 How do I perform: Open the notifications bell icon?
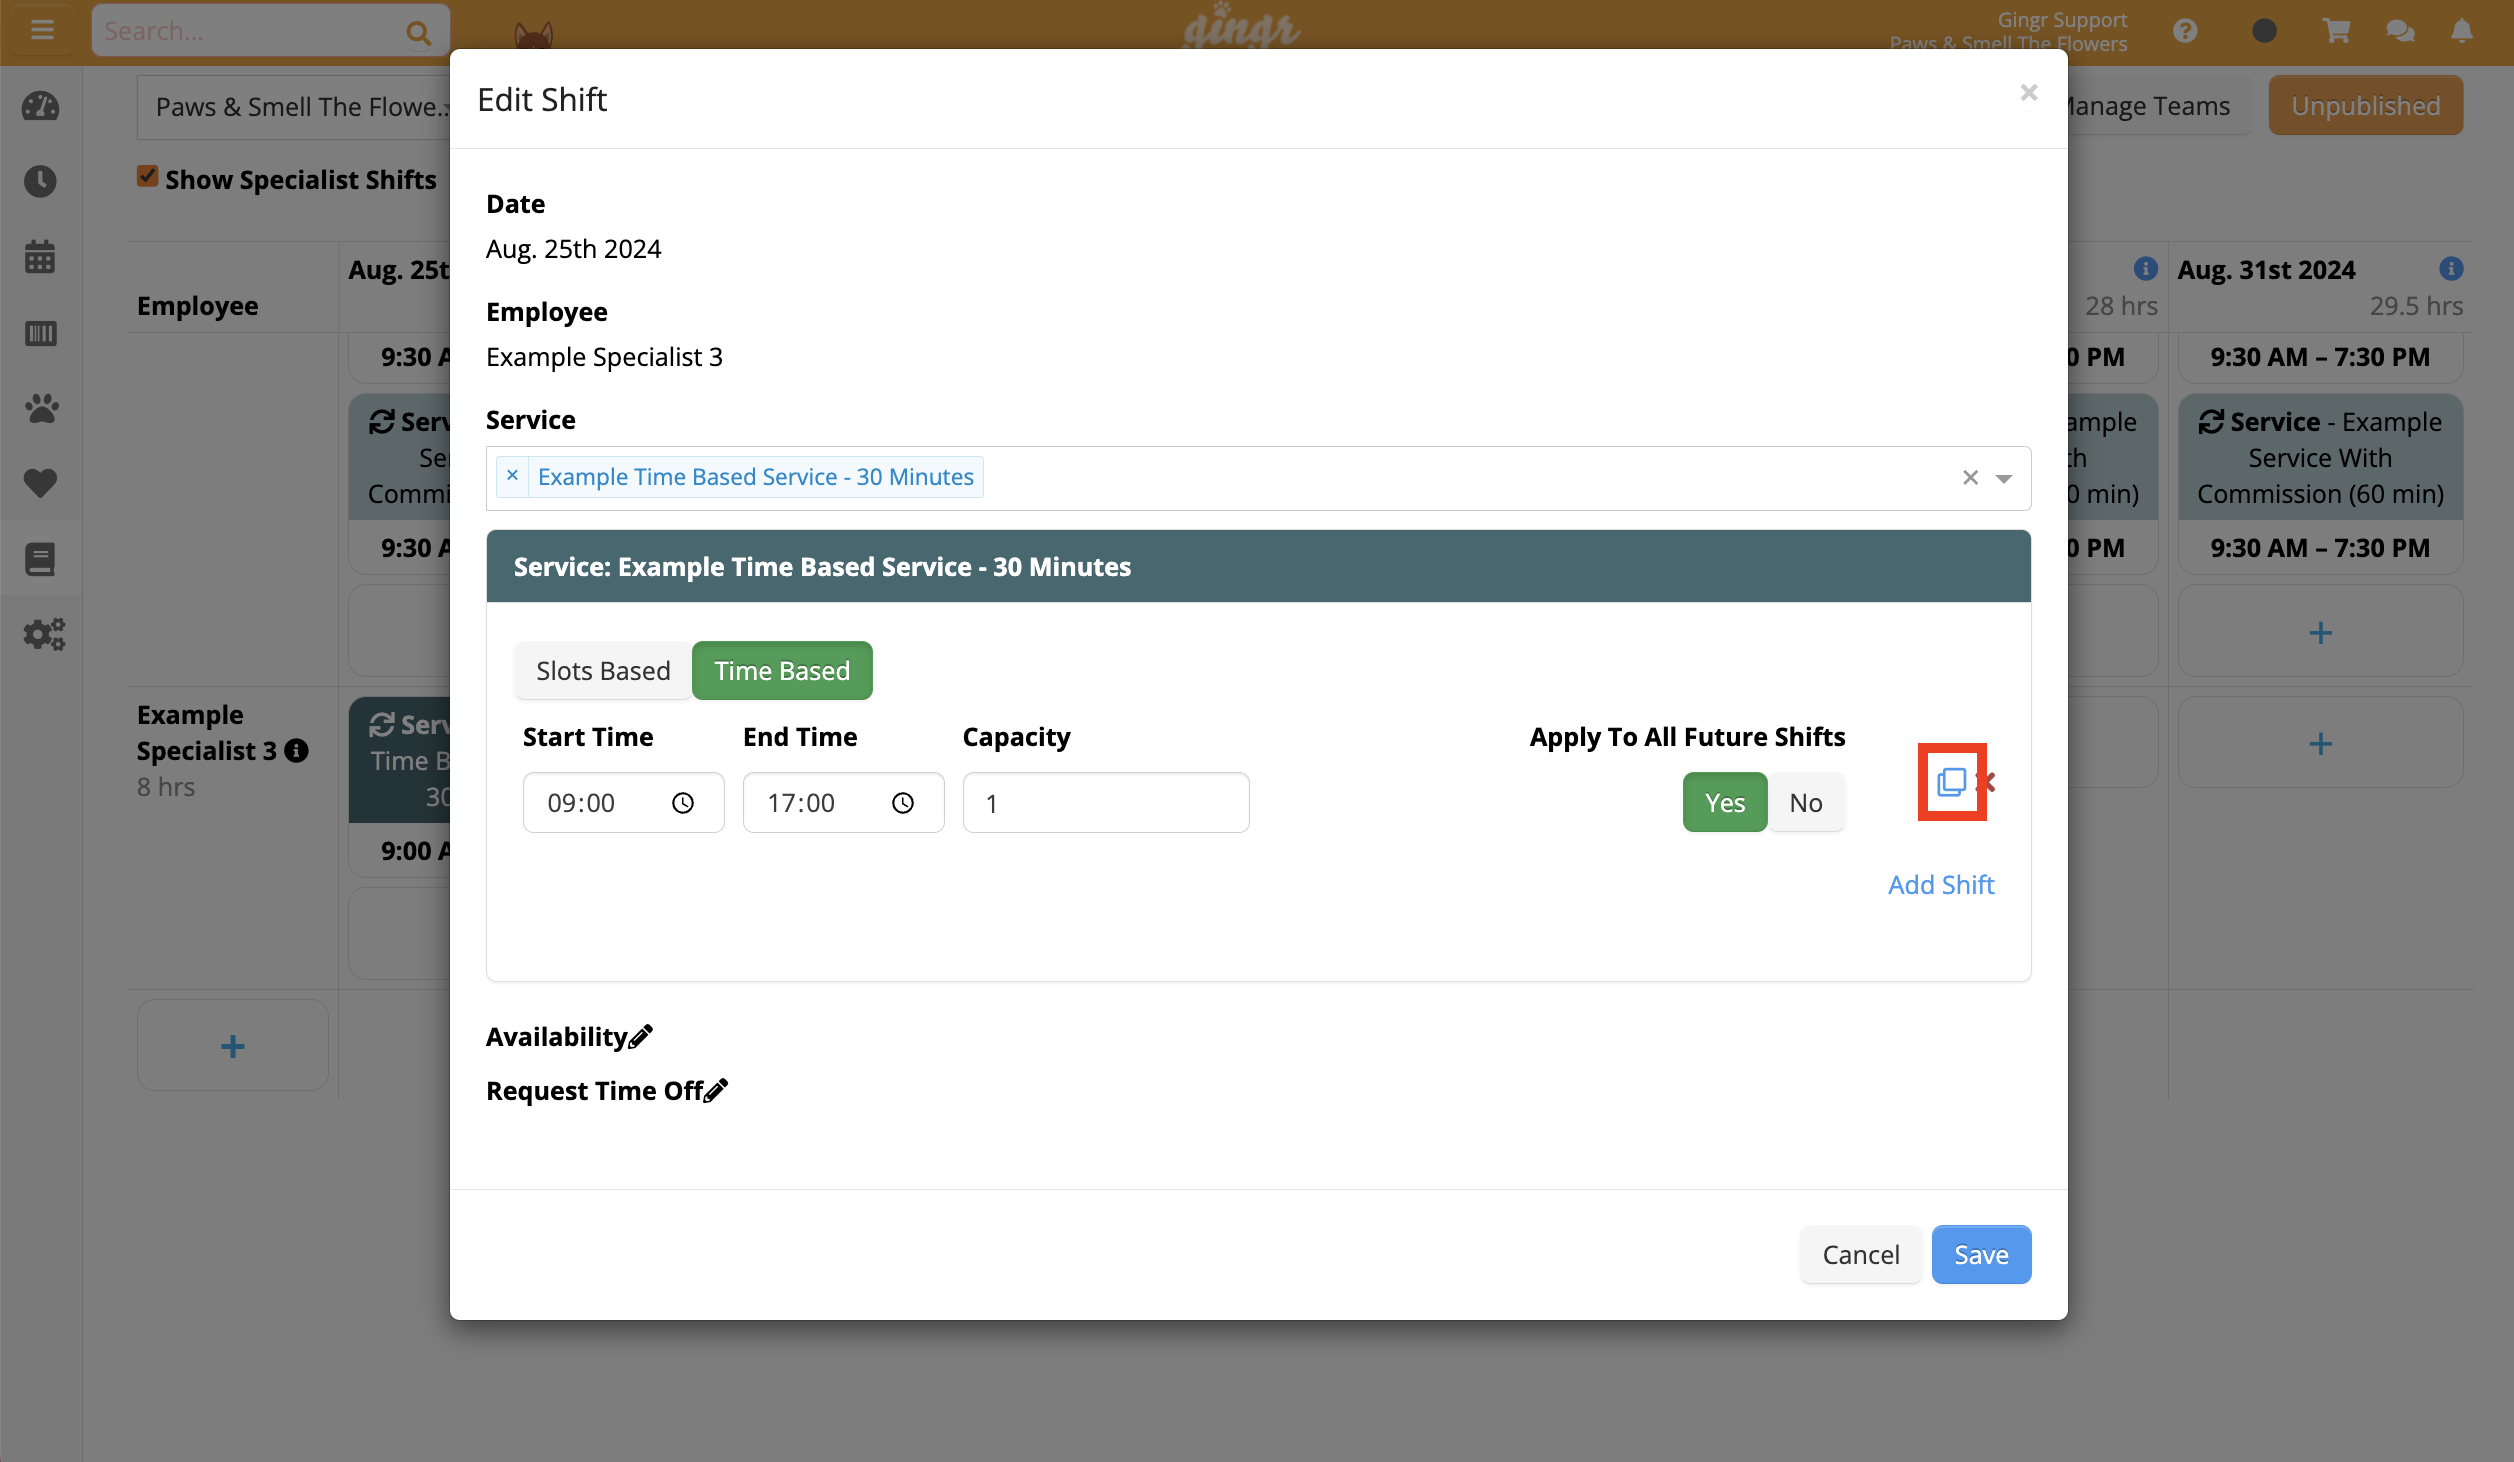pos(2462,31)
